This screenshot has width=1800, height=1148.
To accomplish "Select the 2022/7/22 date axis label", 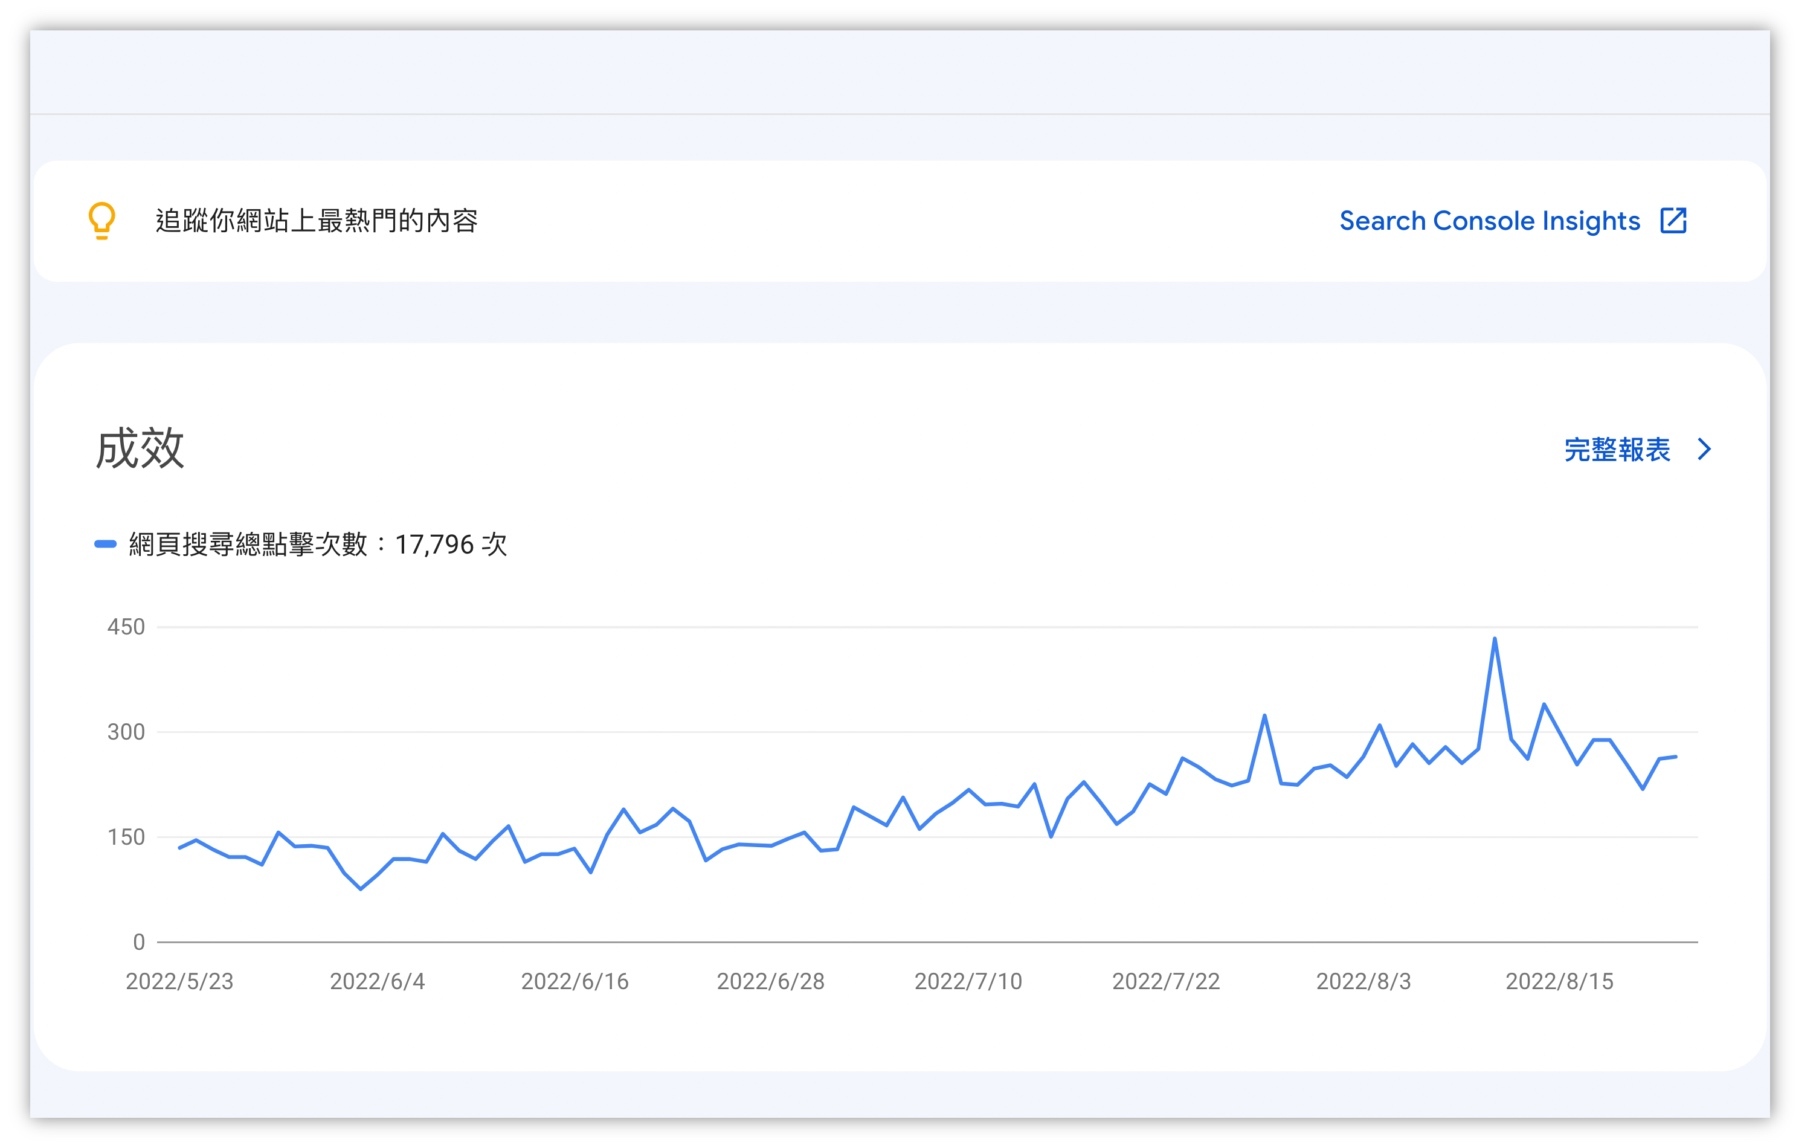I will point(1166,981).
